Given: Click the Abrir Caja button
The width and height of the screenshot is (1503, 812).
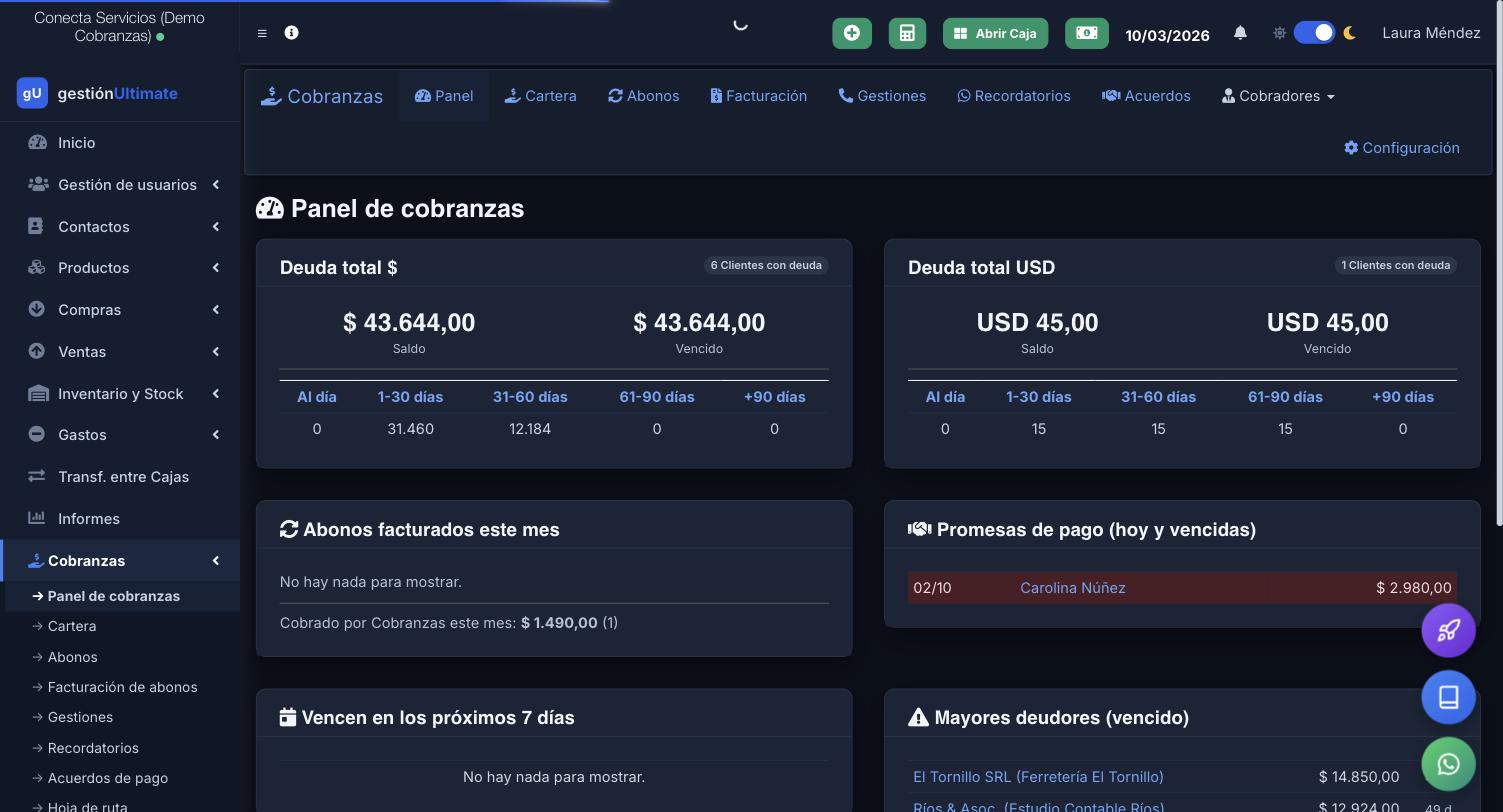Looking at the screenshot, I should pos(995,33).
